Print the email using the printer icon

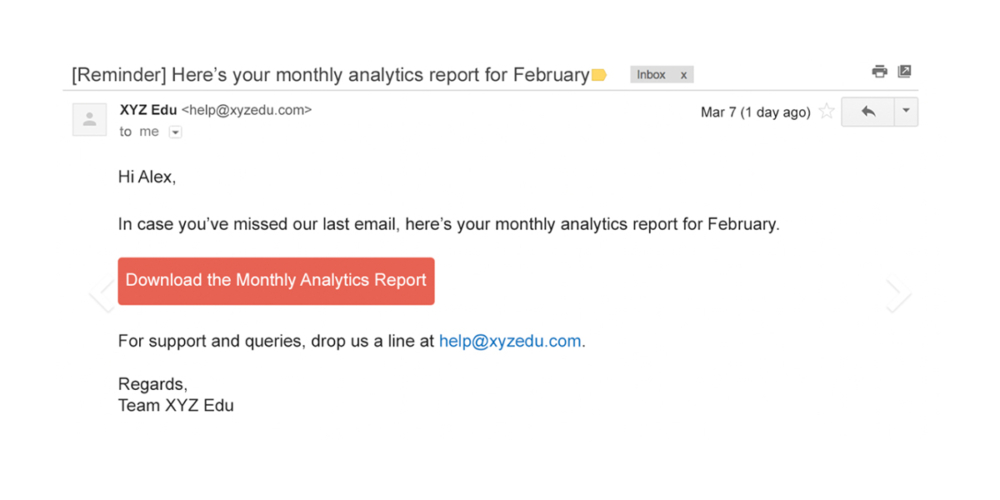coord(879,72)
